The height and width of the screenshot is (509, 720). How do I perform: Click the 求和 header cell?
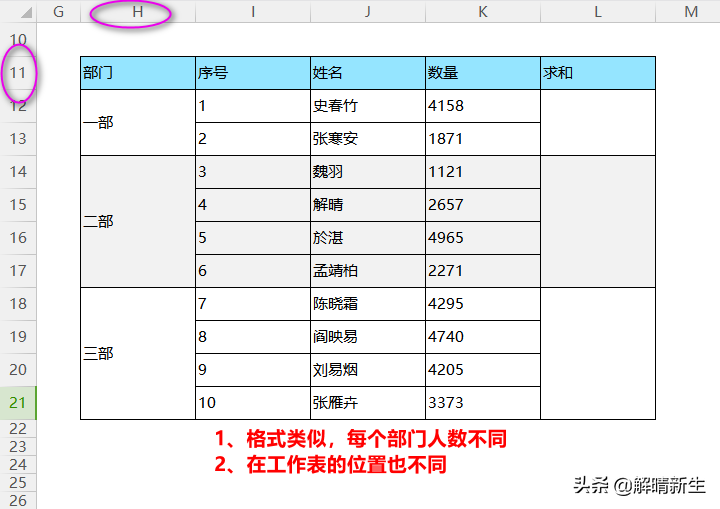point(598,73)
